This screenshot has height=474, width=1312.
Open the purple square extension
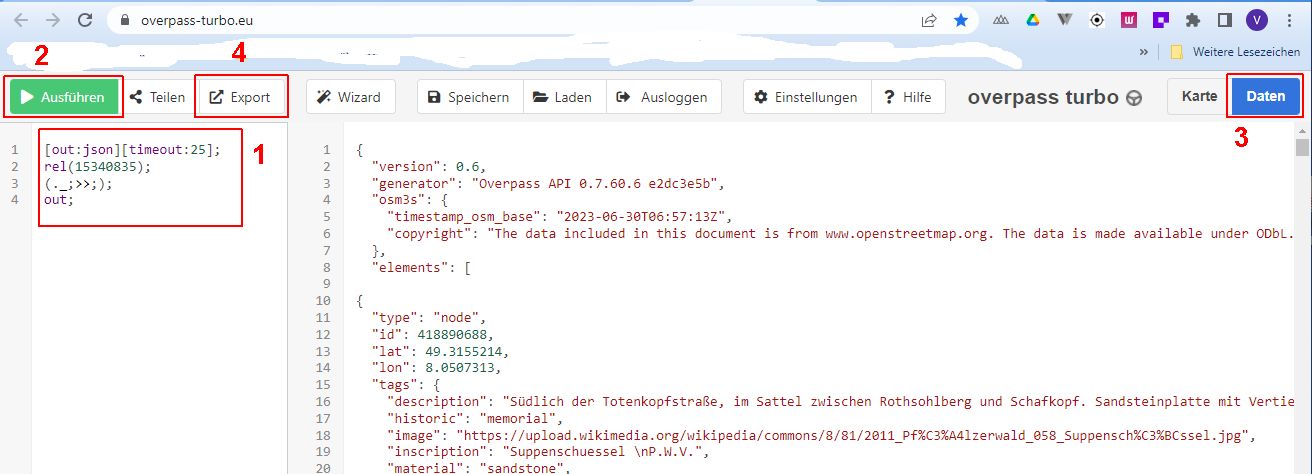(x=1160, y=20)
